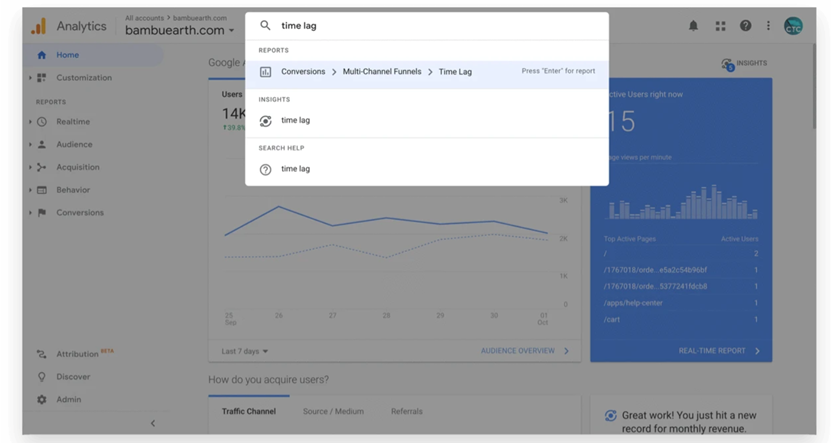
Task: Click the user account avatar
Action: point(793,26)
